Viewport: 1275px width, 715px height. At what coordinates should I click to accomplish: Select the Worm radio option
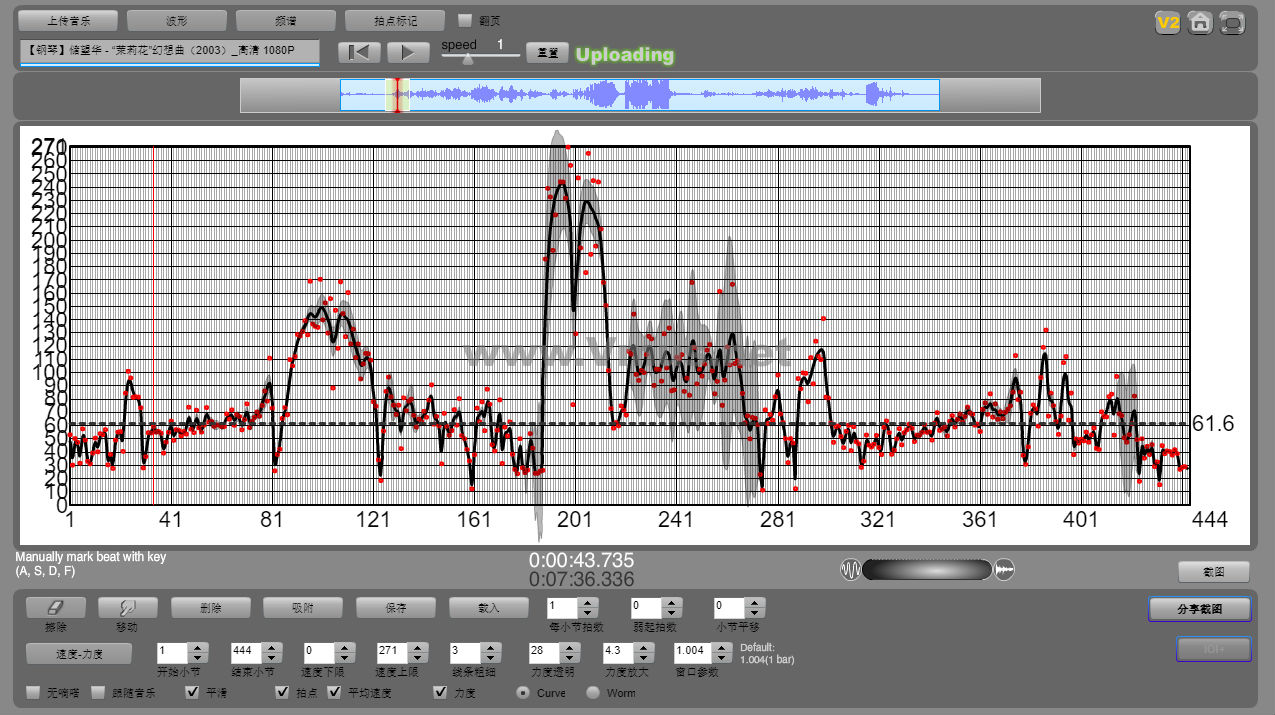pyautogui.click(x=593, y=692)
